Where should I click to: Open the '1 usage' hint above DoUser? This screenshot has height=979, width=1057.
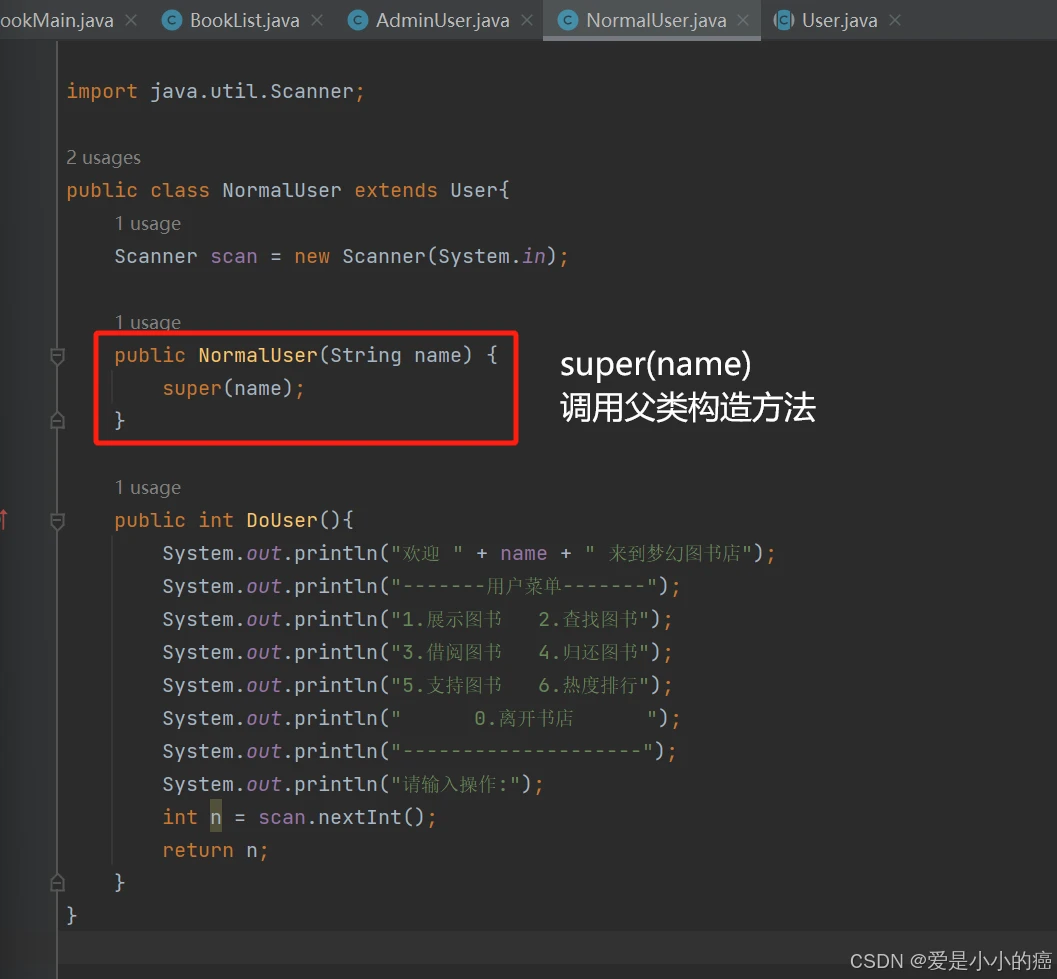148,487
